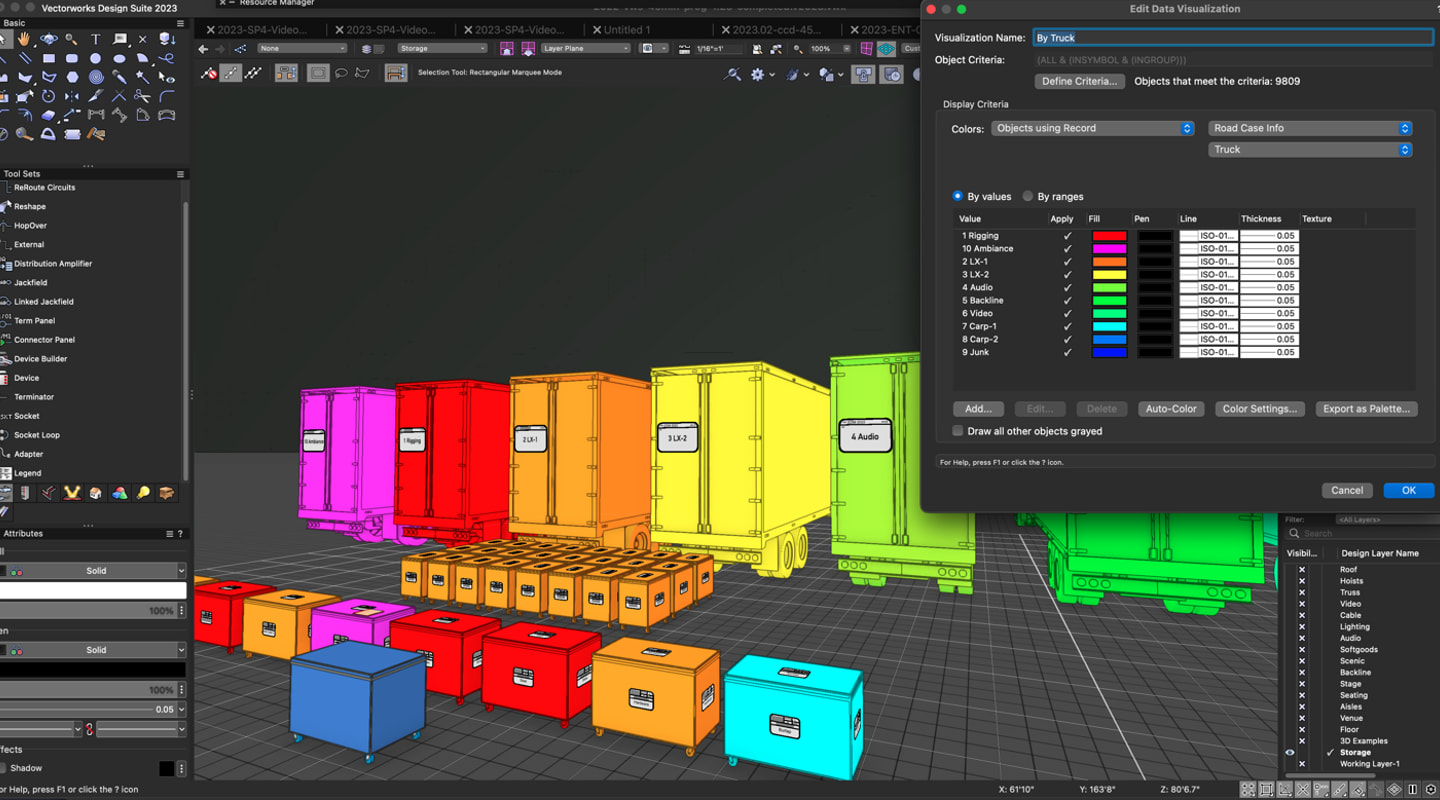
Task: Open the Basic palette menu
Action: tap(180, 23)
